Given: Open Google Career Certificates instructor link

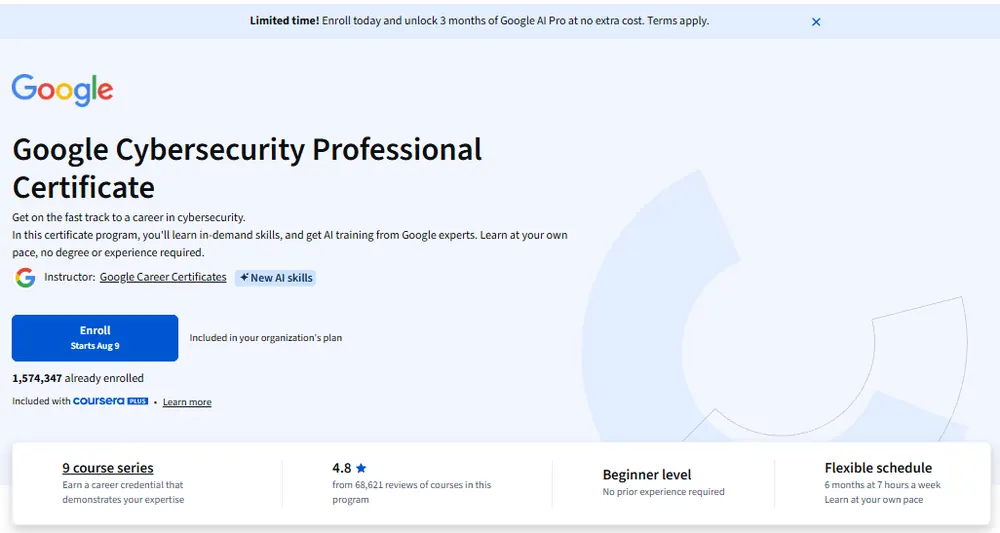Looking at the screenshot, I should coord(163,277).
